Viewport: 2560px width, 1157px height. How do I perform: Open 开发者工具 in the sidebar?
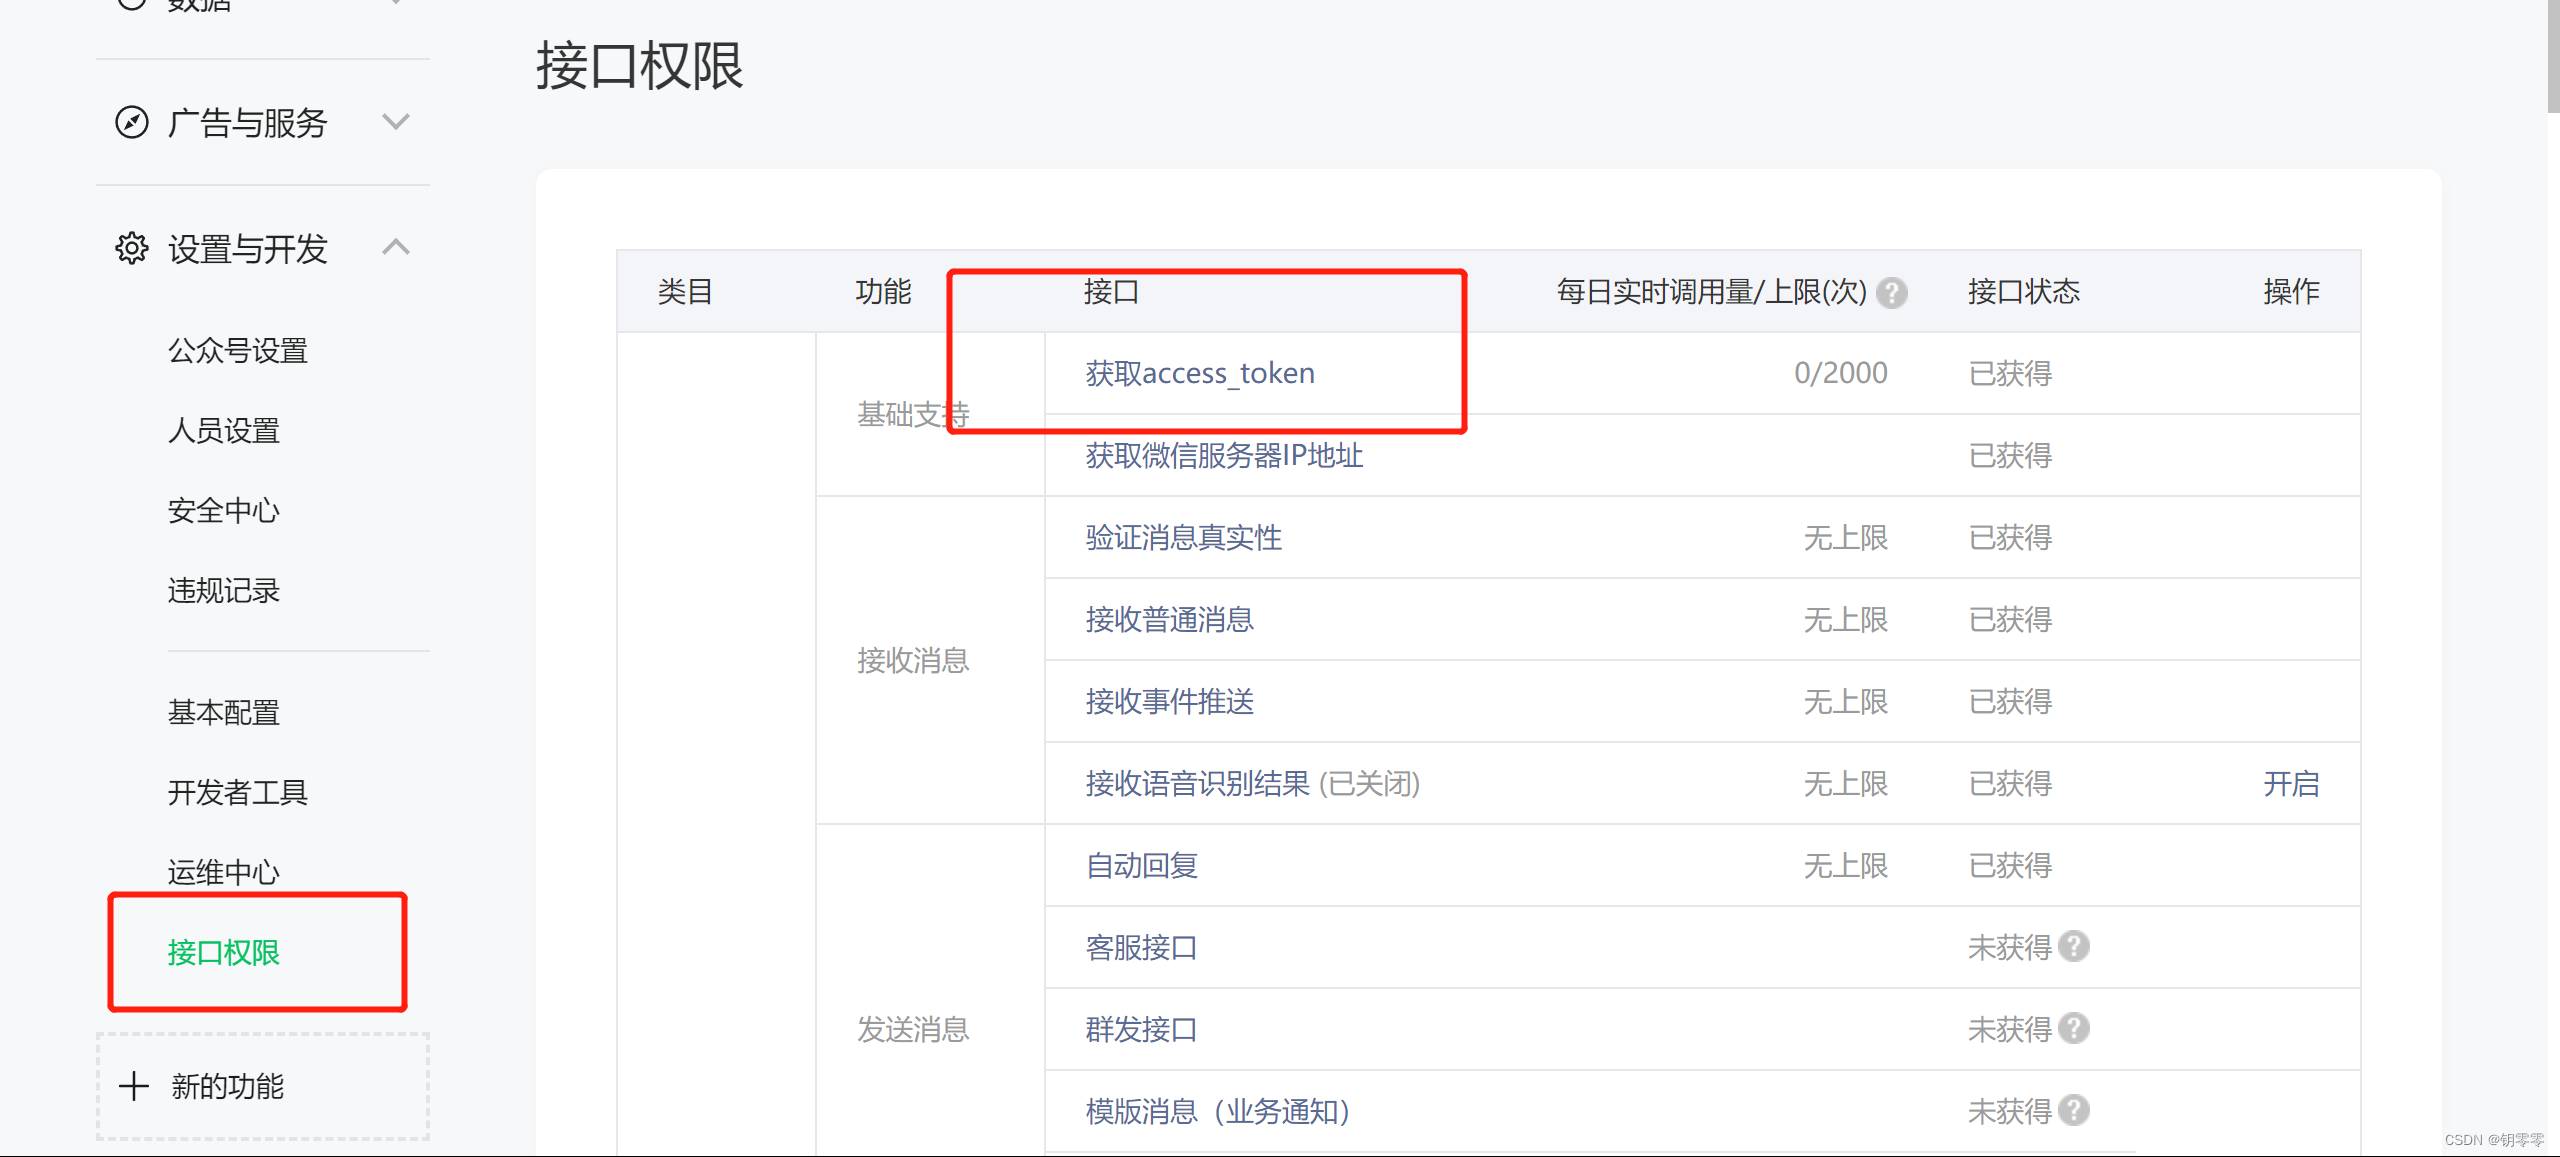[x=238, y=793]
